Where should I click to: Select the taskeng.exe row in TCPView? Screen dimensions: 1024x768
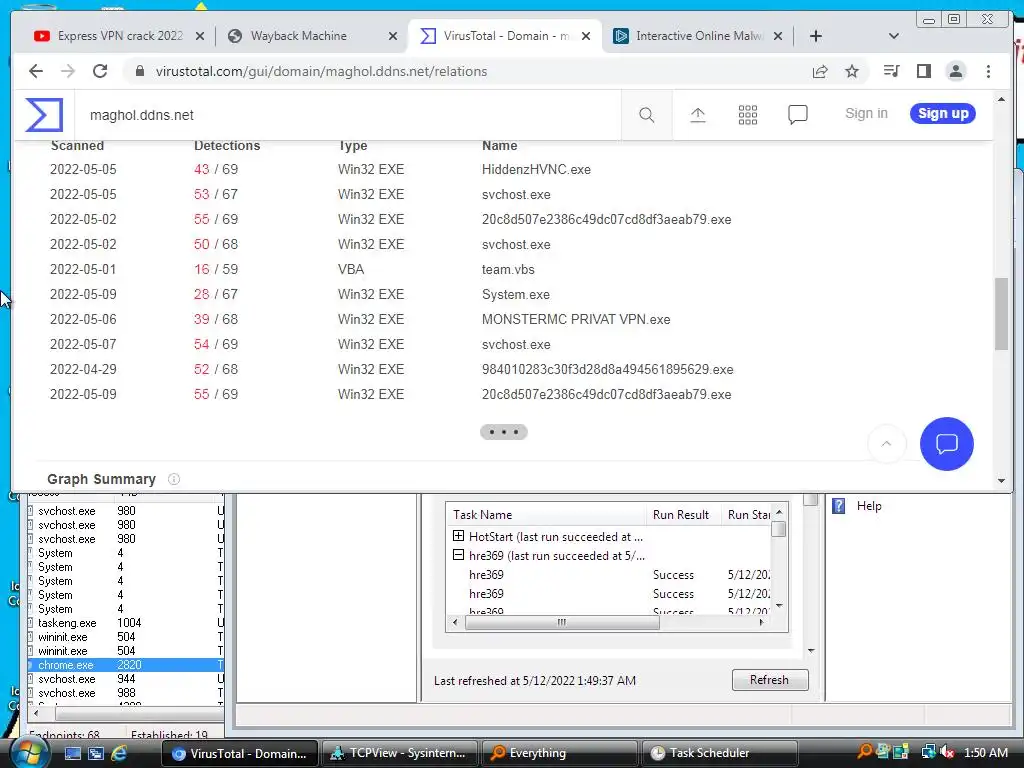(x=125, y=623)
